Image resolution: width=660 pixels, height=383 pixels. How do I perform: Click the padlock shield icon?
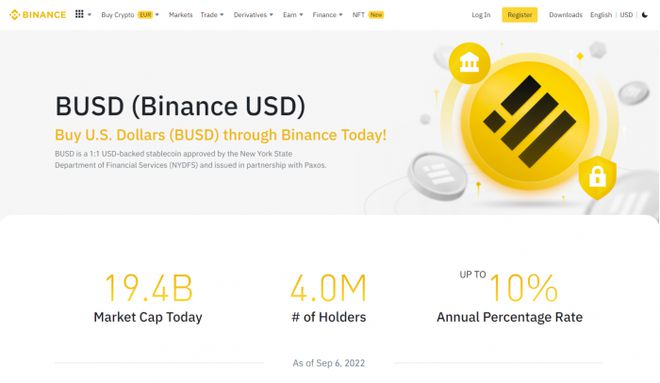tap(597, 177)
